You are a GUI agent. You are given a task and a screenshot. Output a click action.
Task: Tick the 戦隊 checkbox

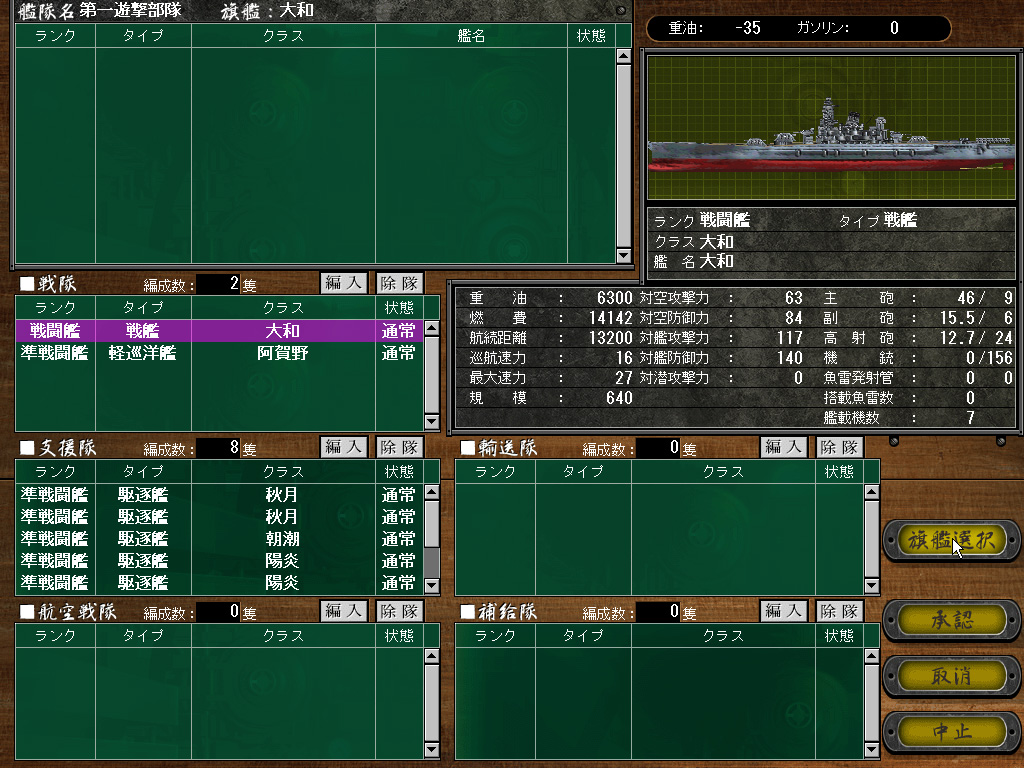(27, 284)
